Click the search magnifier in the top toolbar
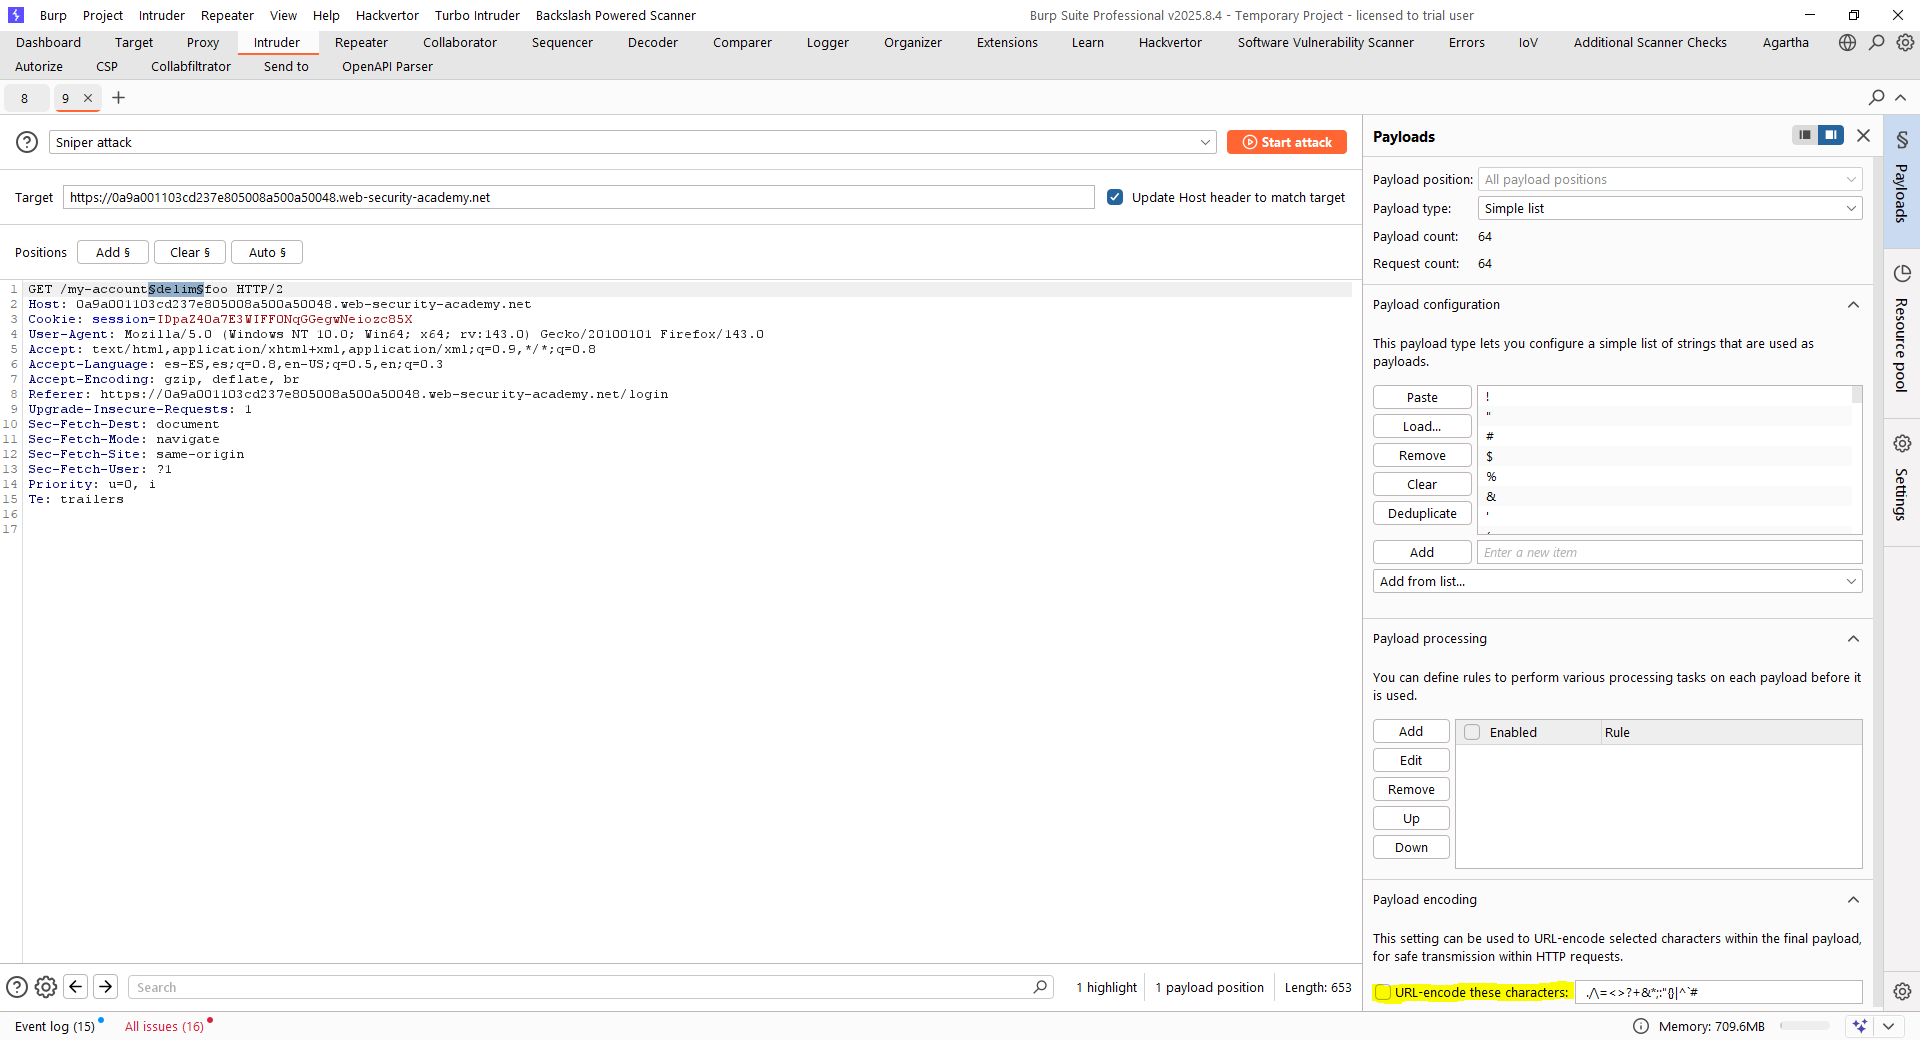 1876,43
